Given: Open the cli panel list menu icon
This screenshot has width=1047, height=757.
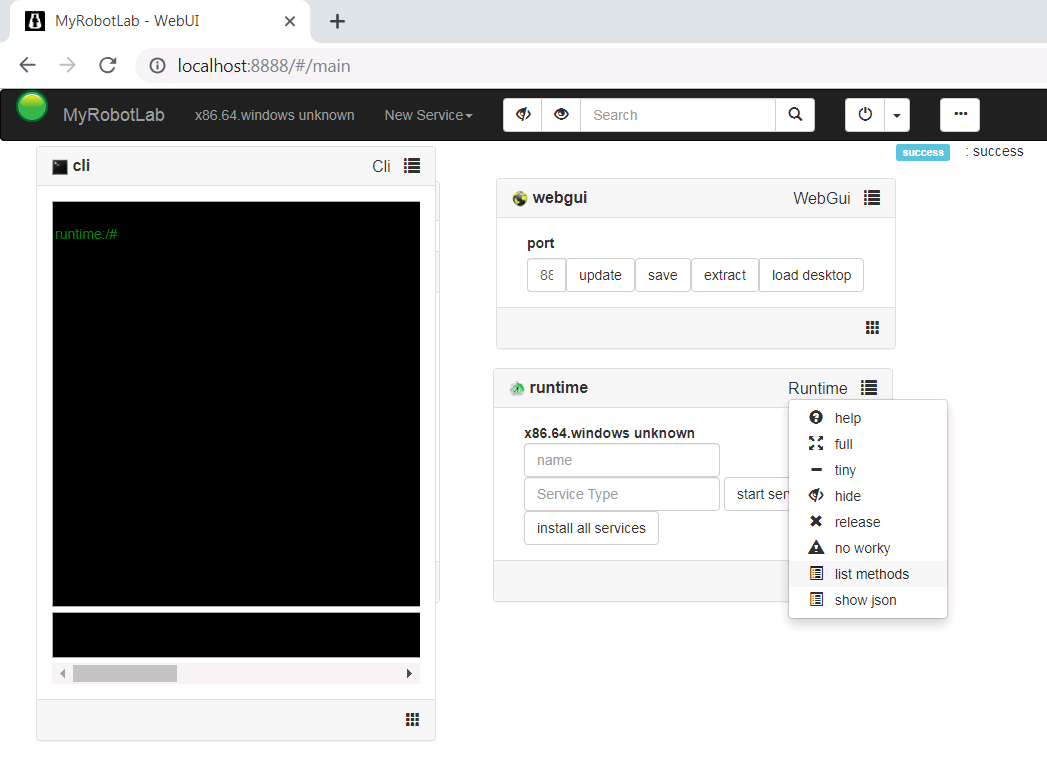Looking at the screenshot, I should pyautogui.click(x=412, y=166).
